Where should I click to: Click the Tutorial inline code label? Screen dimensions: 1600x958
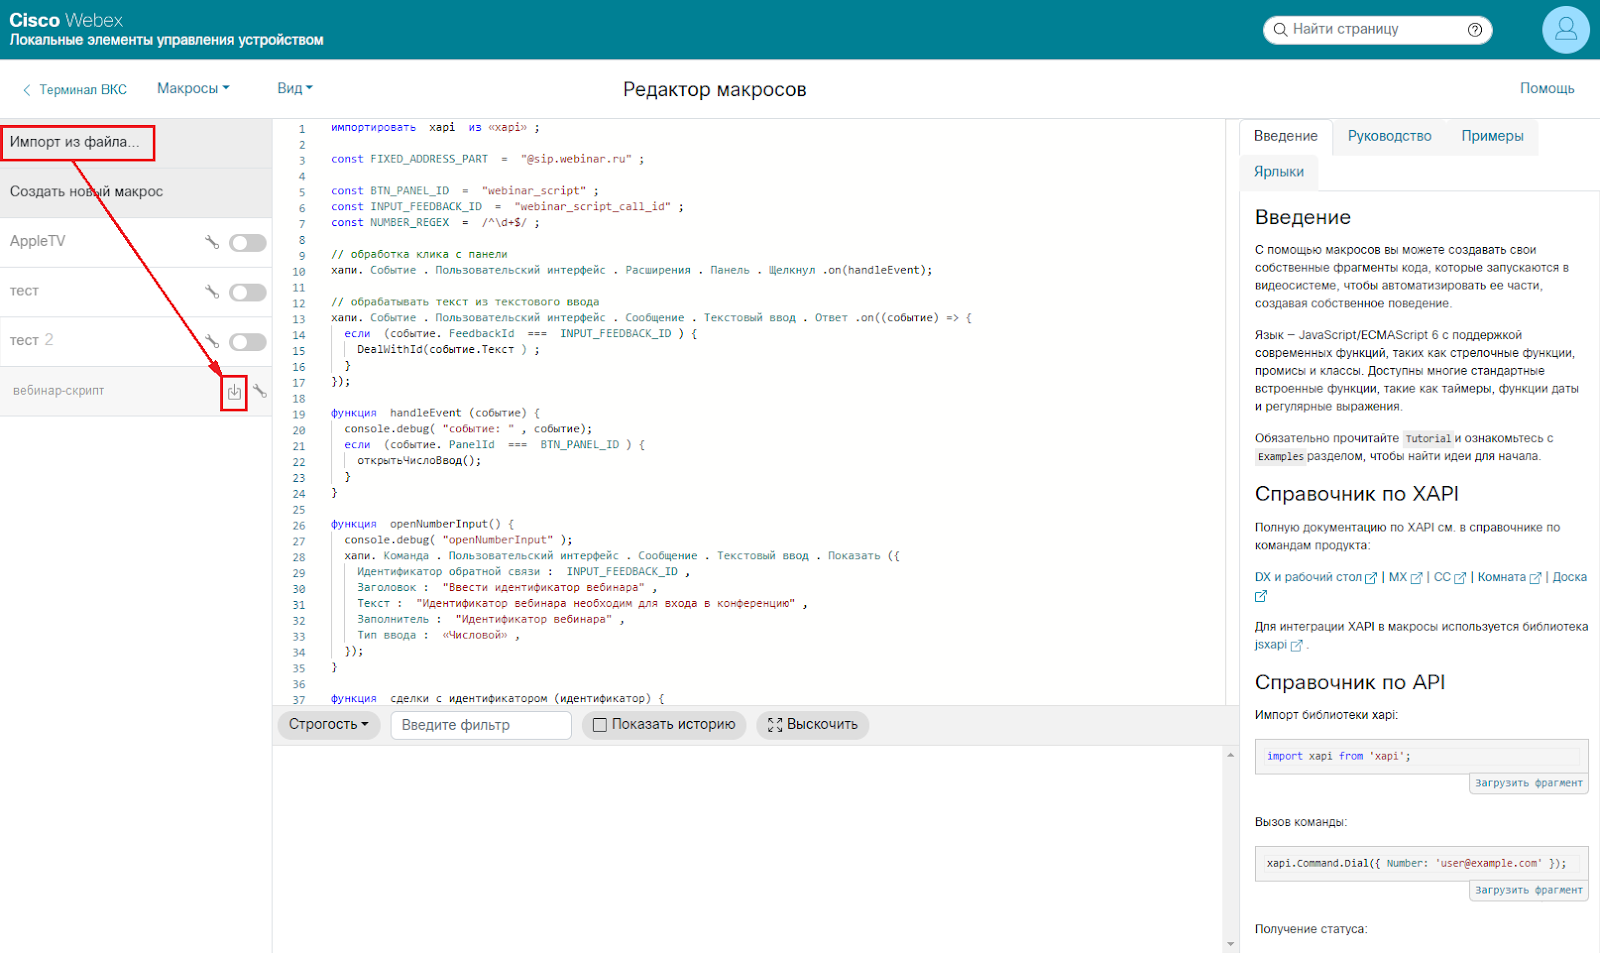pos(1427,438)
